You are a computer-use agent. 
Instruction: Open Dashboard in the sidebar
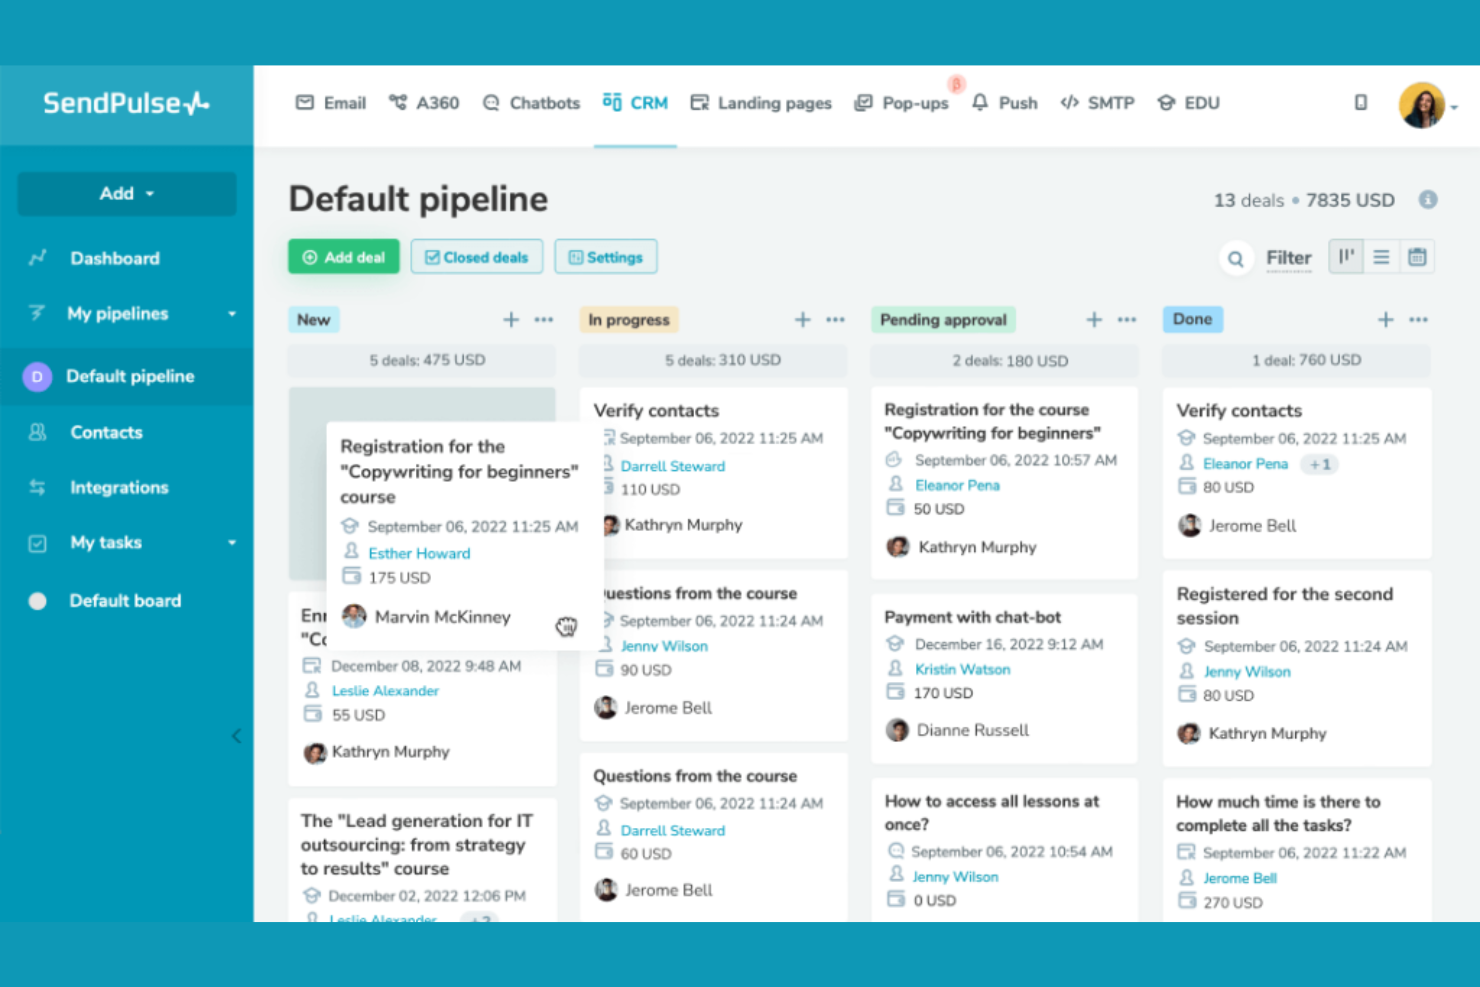(x=114, y=258)
